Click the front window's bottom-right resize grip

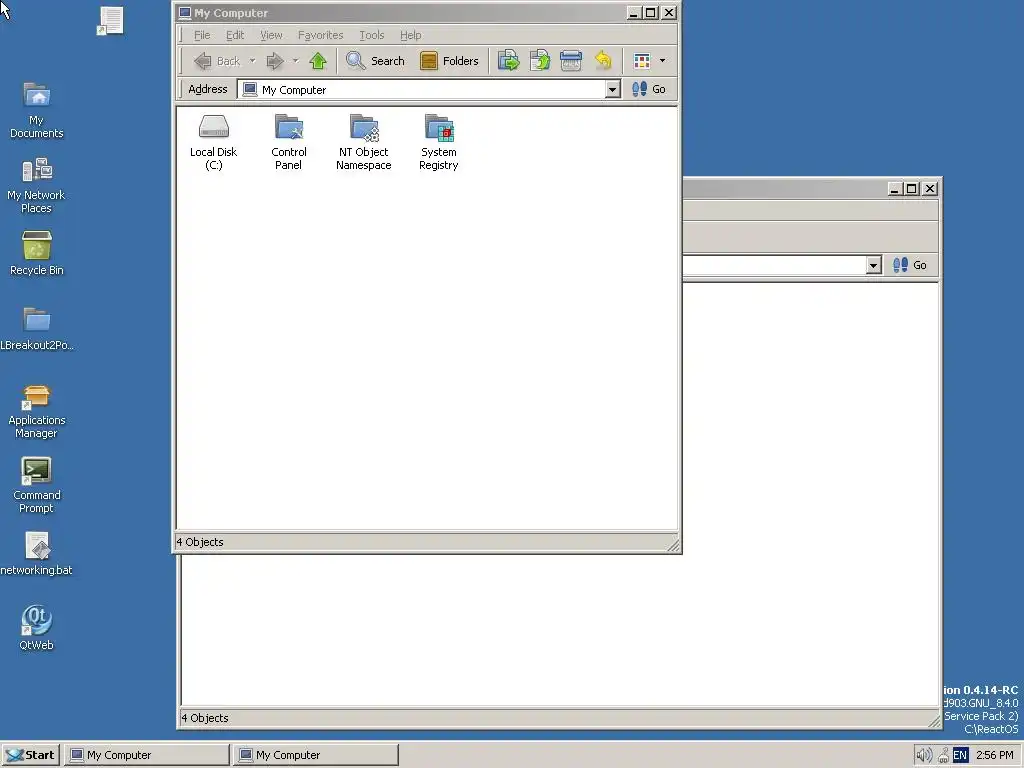[673, 545]
